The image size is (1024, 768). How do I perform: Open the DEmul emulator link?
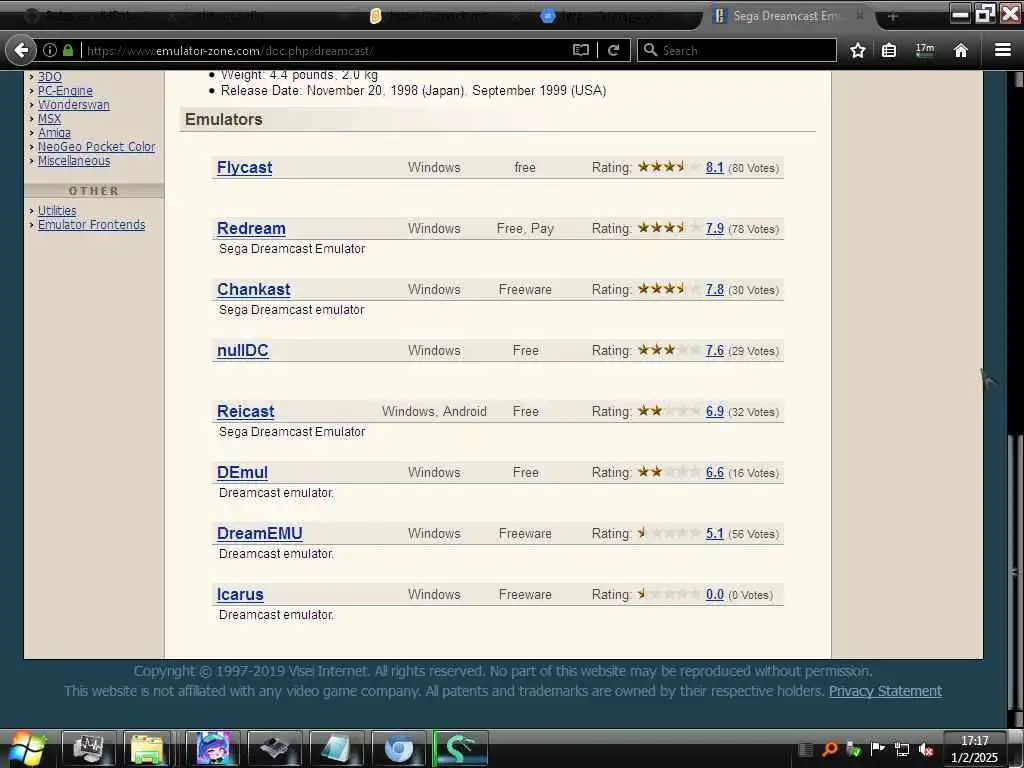[242, 472]
